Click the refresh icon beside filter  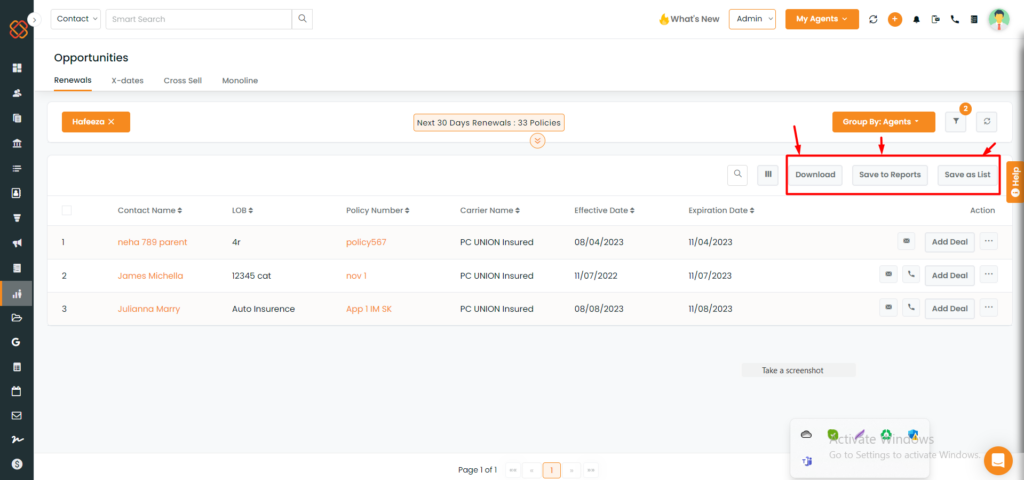point(987,121)
